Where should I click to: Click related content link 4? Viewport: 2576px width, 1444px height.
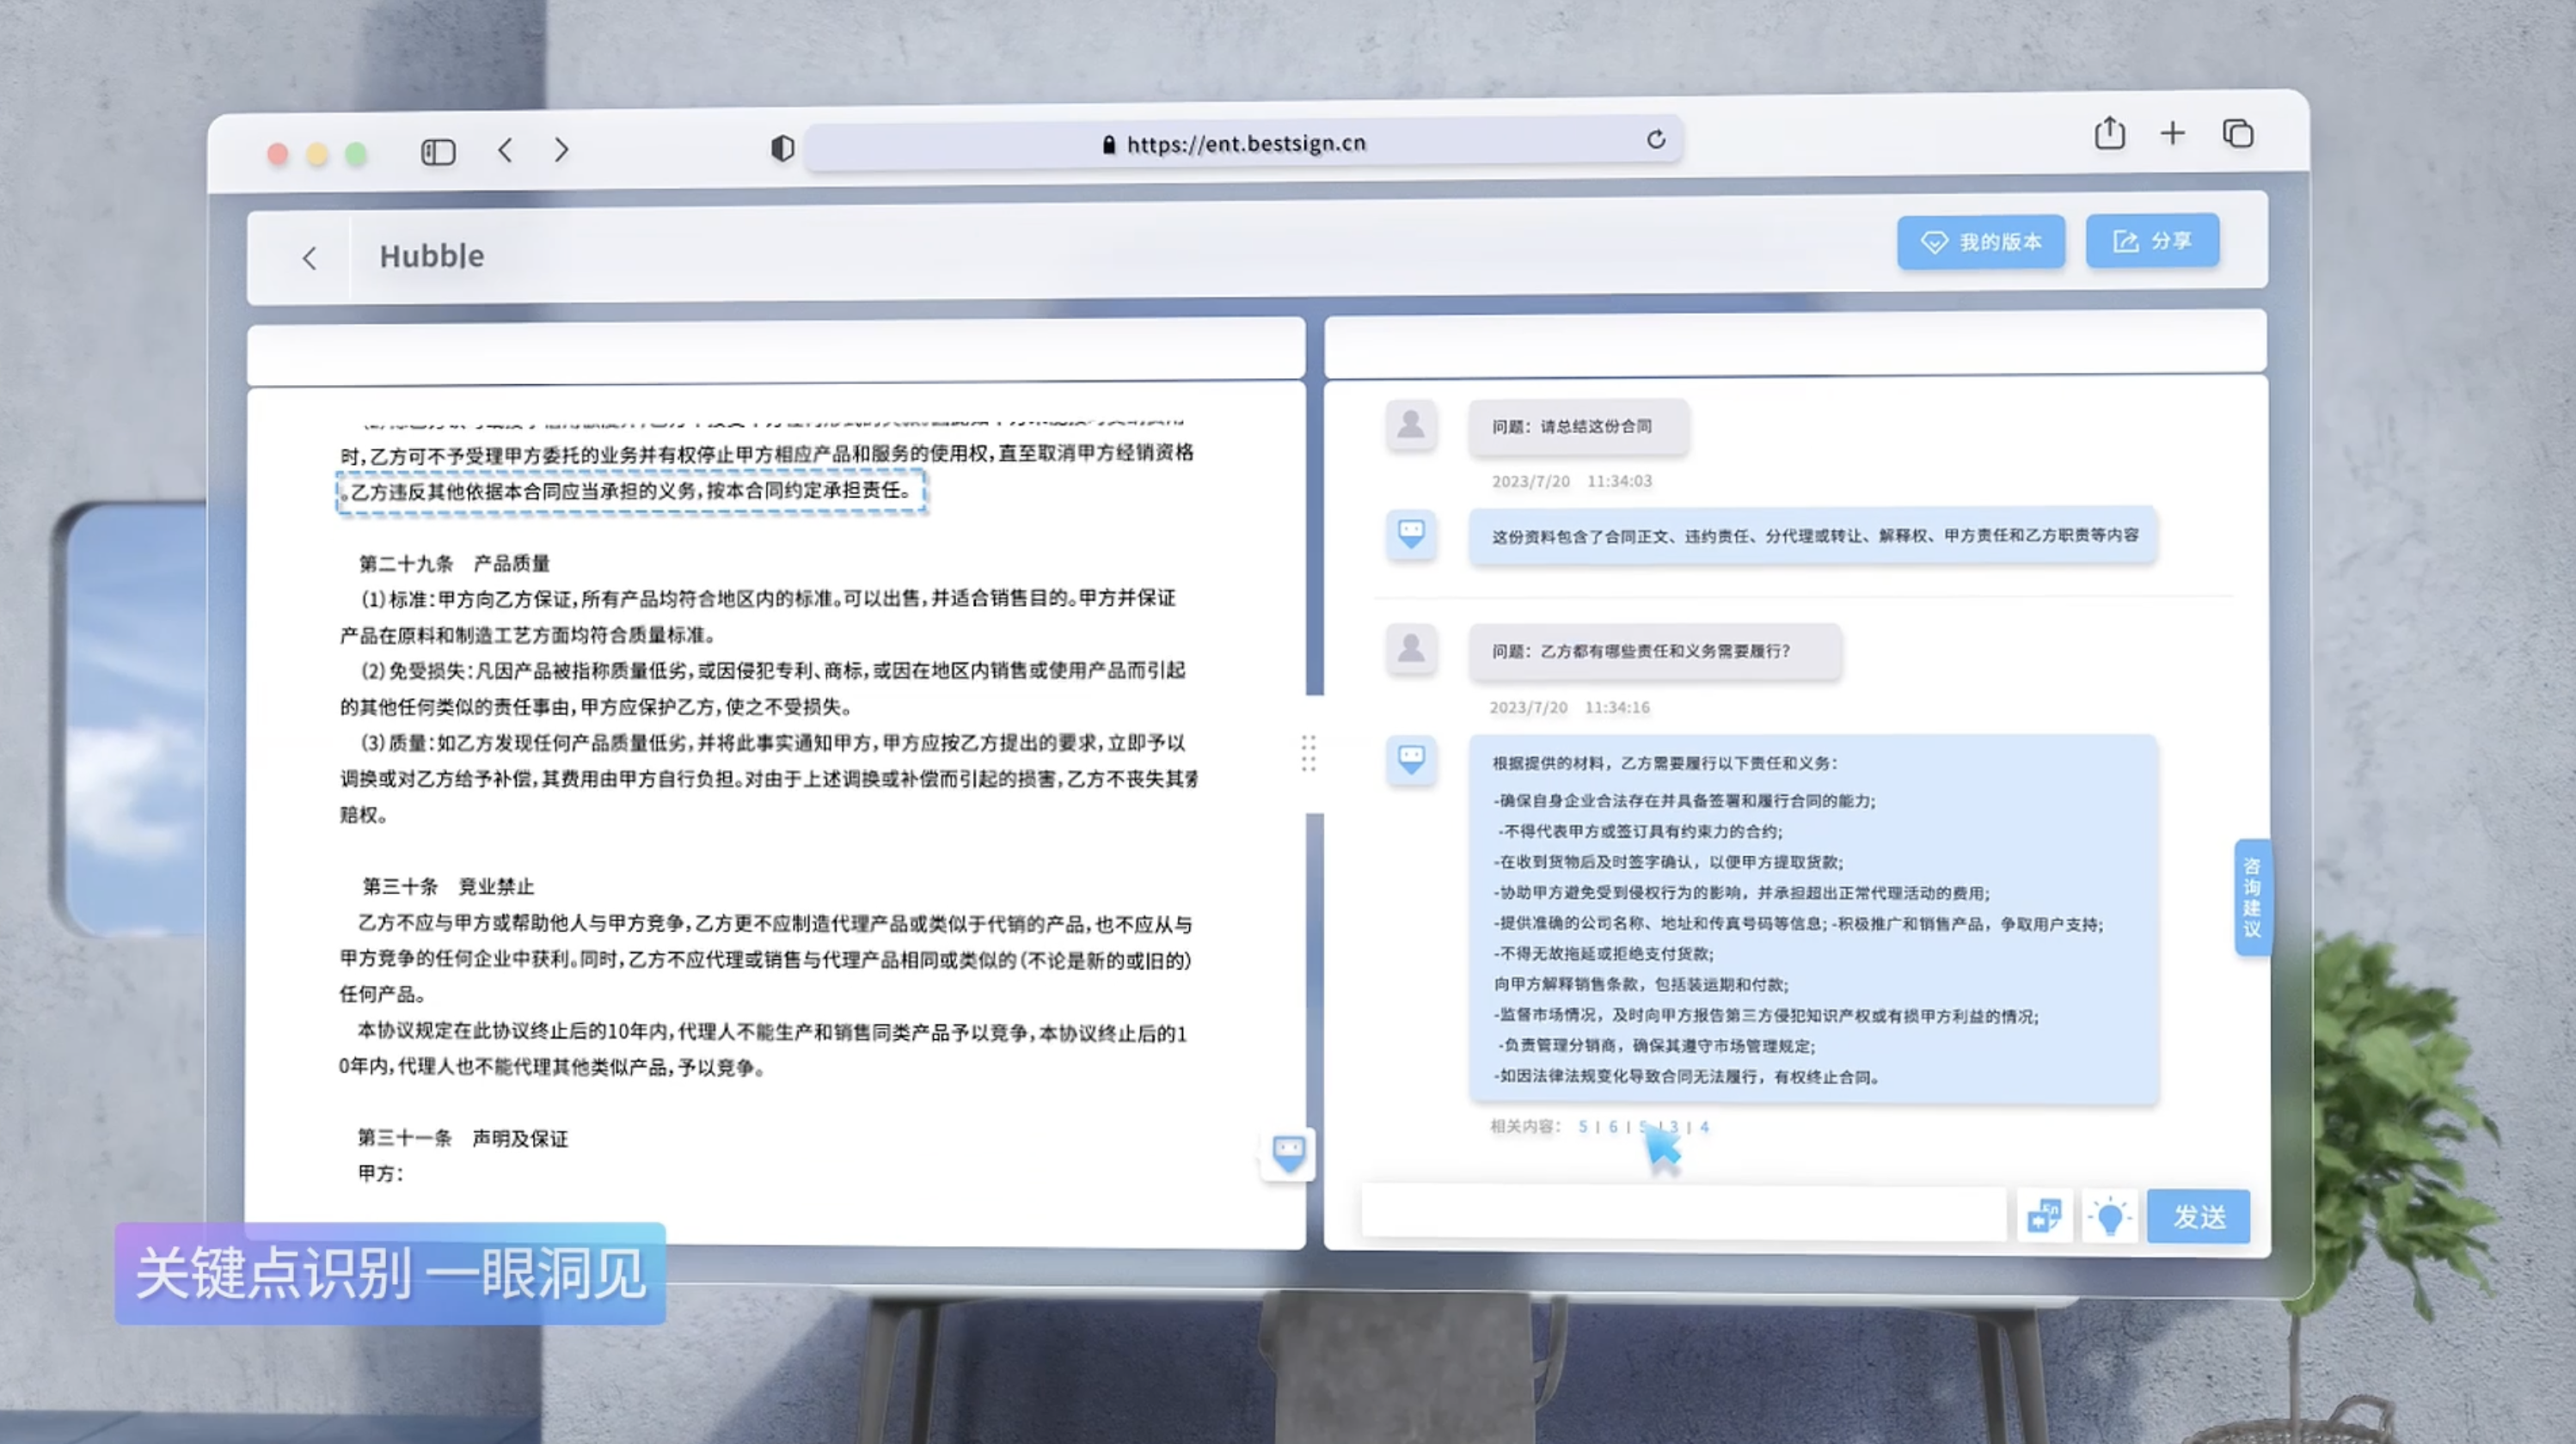(1704, 1127)
